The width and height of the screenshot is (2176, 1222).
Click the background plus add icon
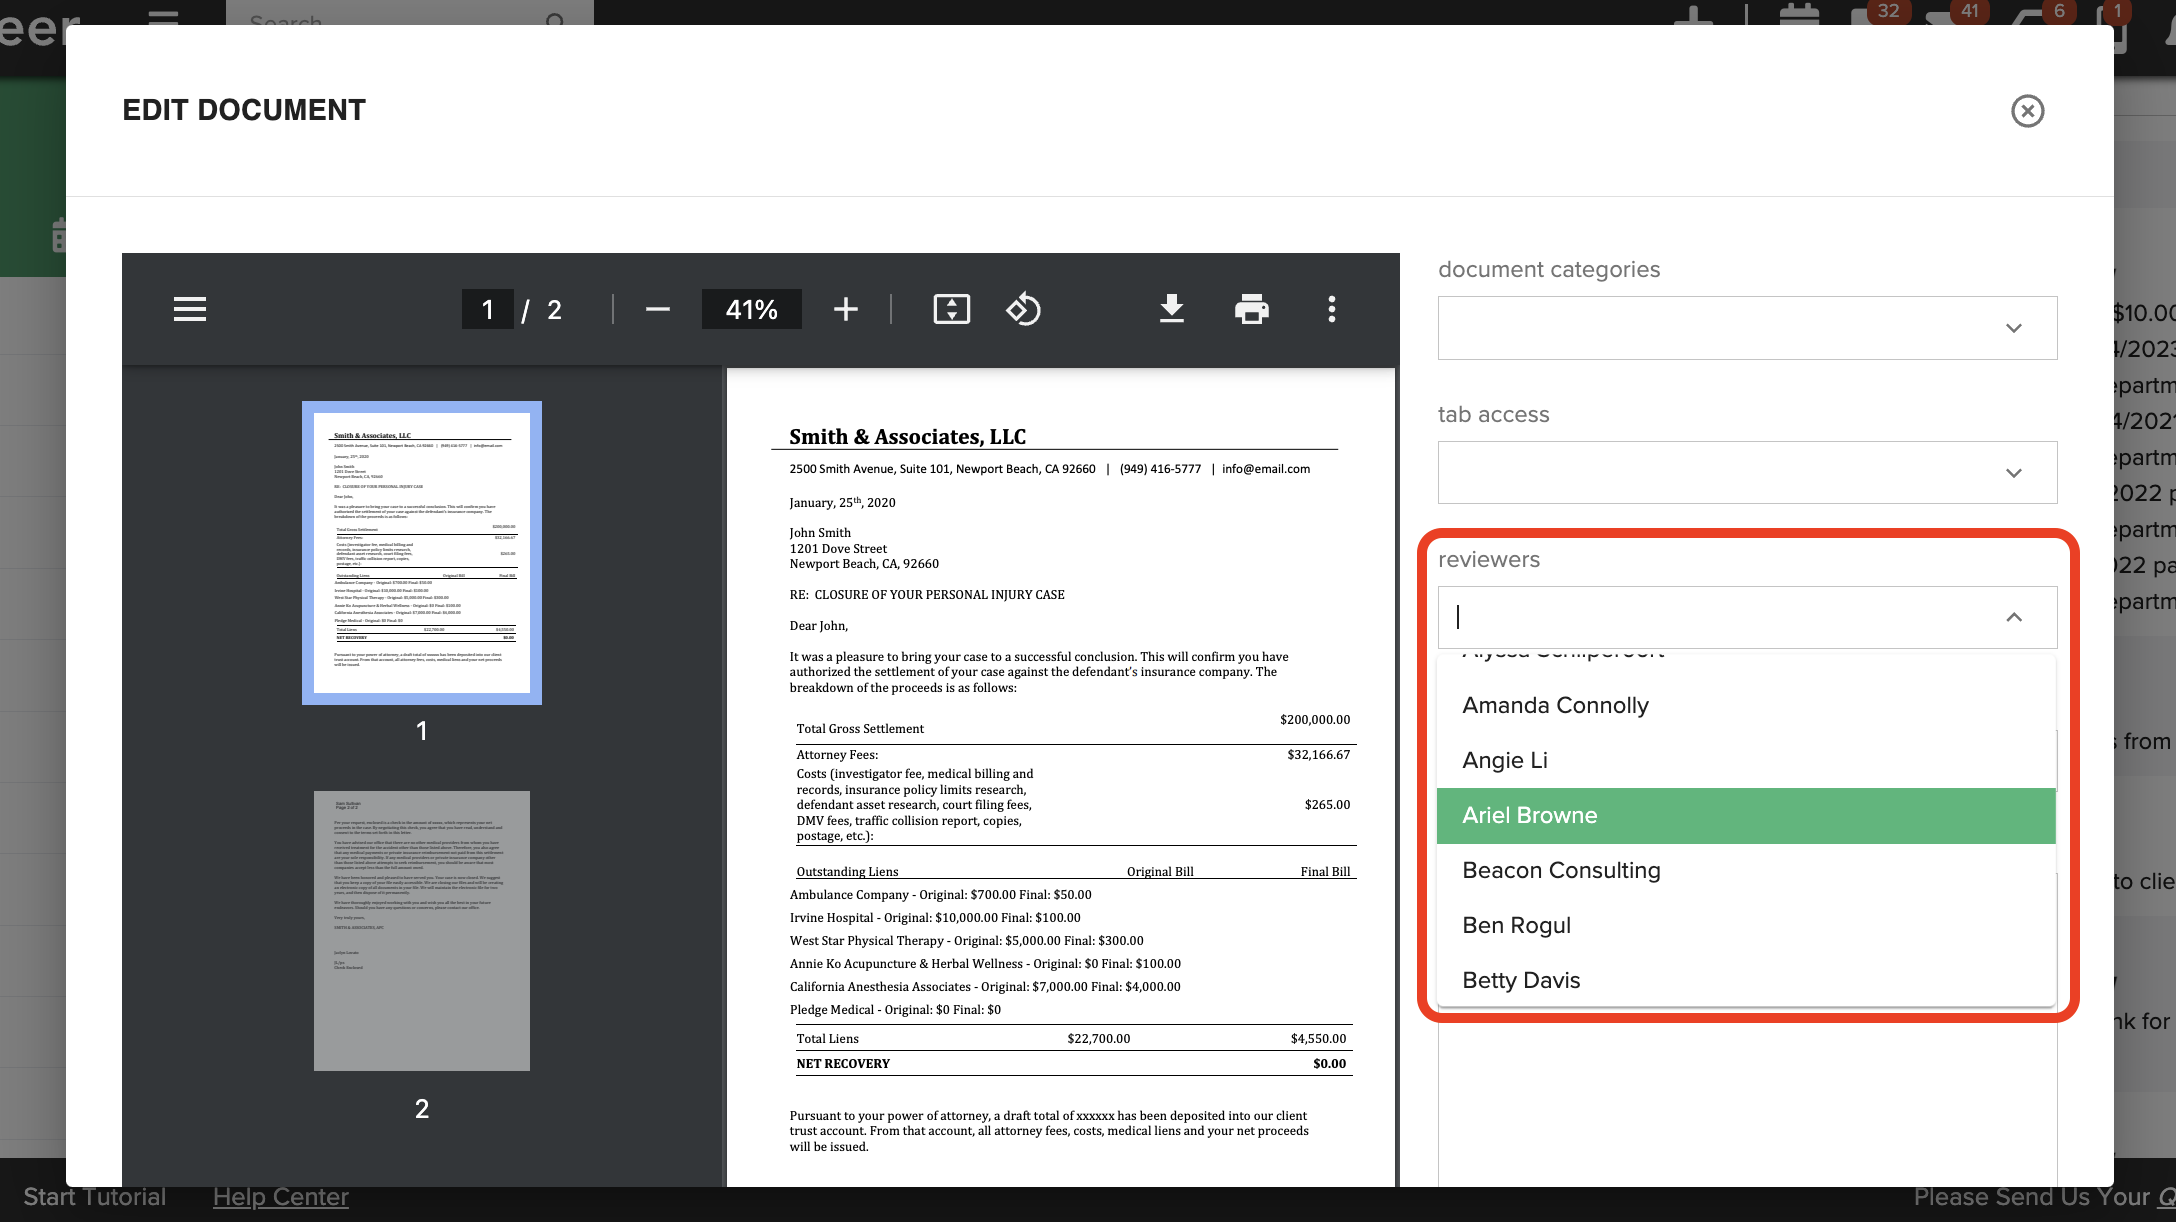coord(1695,17)
